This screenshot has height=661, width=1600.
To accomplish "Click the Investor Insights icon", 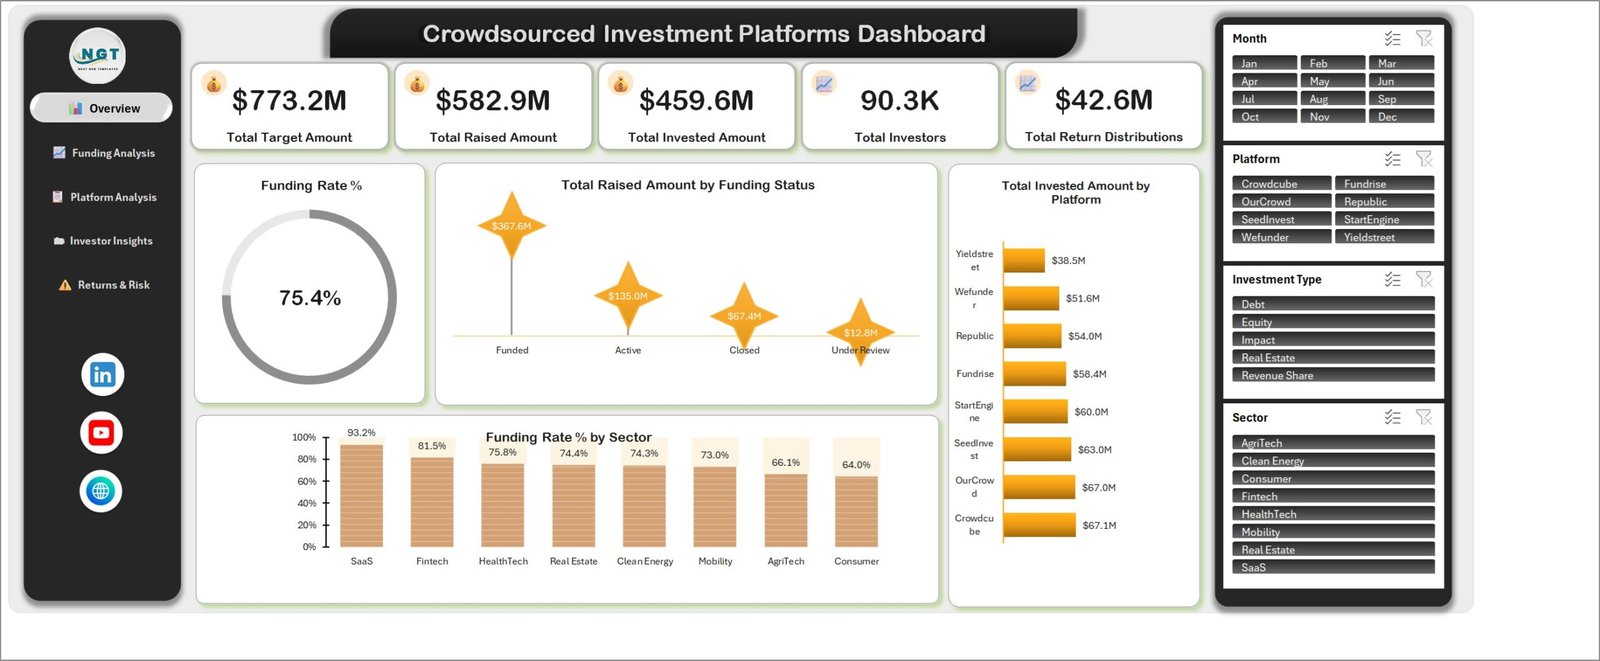I will pyautogui.click(x=59, y=241).
